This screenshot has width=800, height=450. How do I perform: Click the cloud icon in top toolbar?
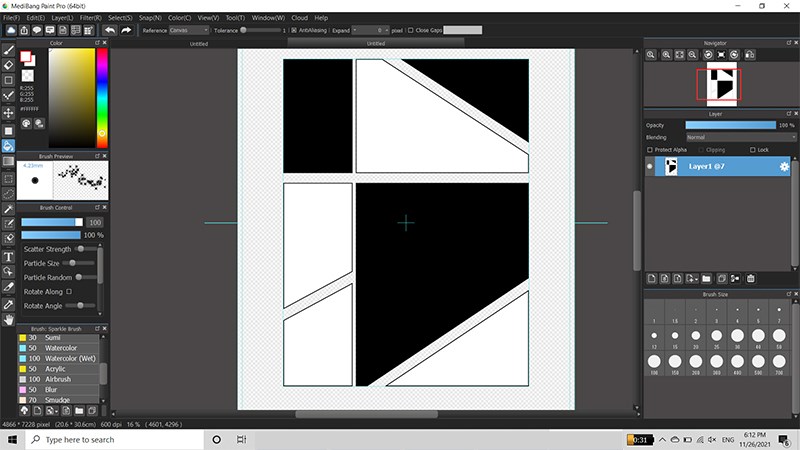click(x=11, y=30)
